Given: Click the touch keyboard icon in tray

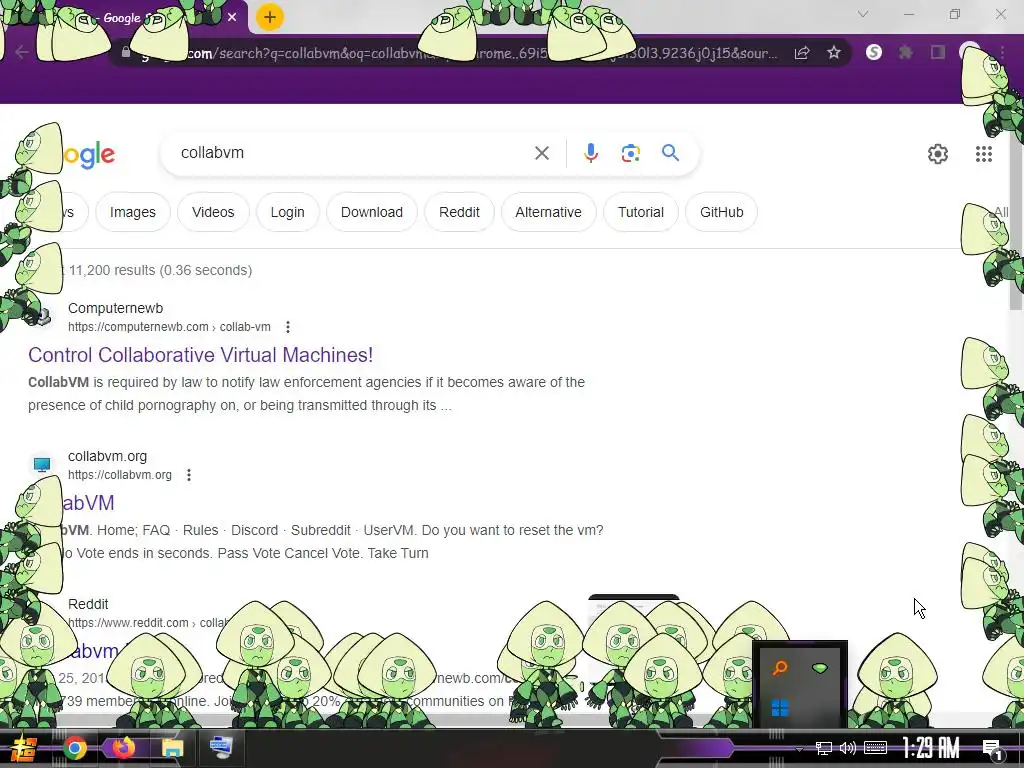Looking at the screenshot, I should pos(875,748).
